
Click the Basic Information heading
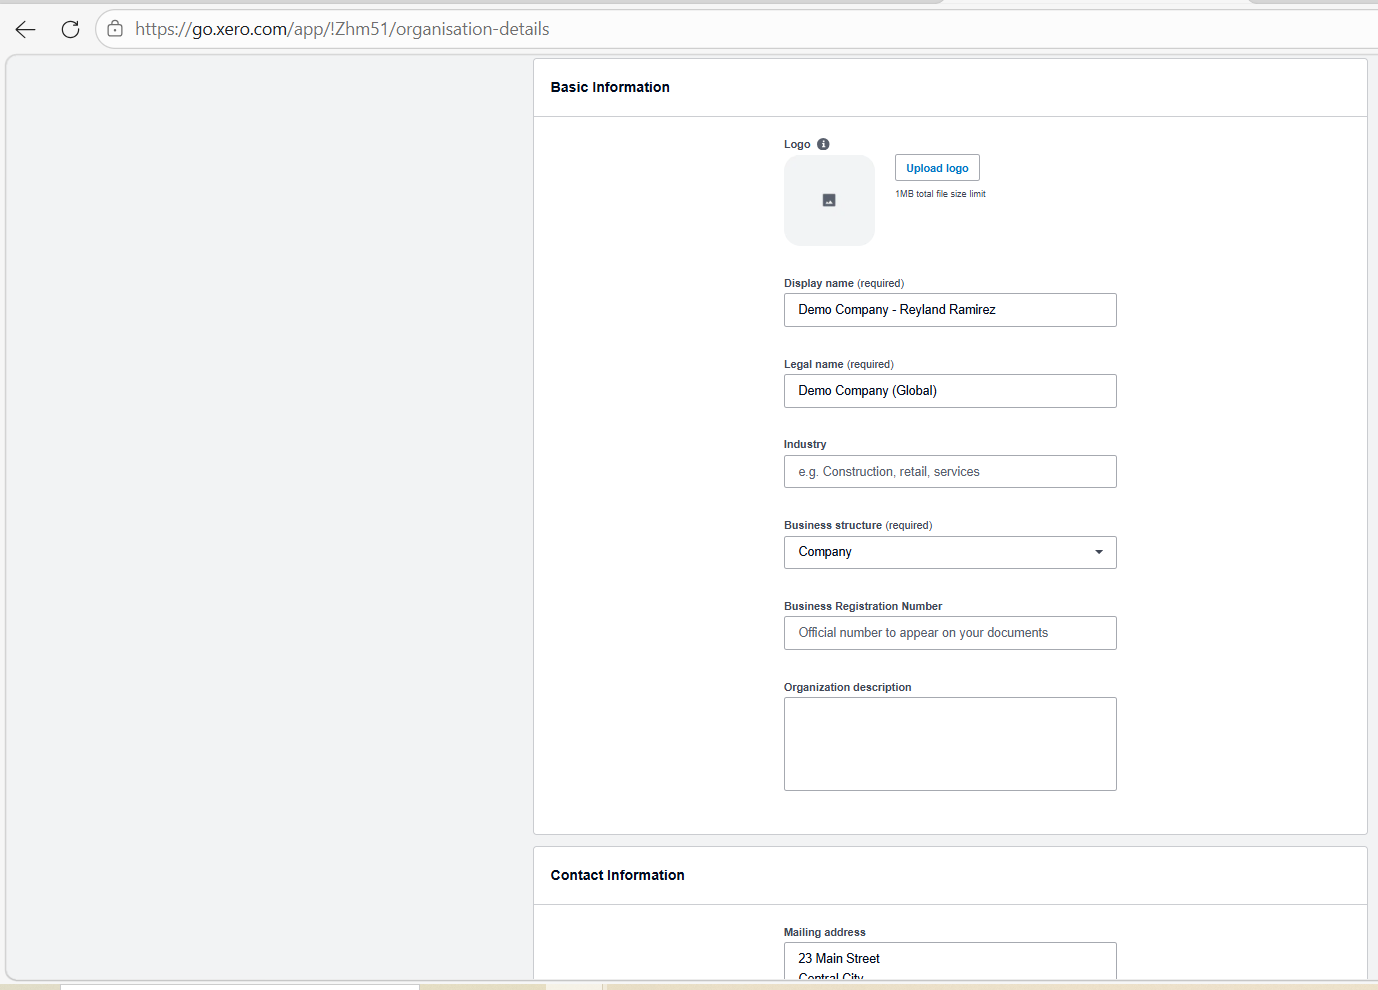pyautogui.click(x=610, y=87)
